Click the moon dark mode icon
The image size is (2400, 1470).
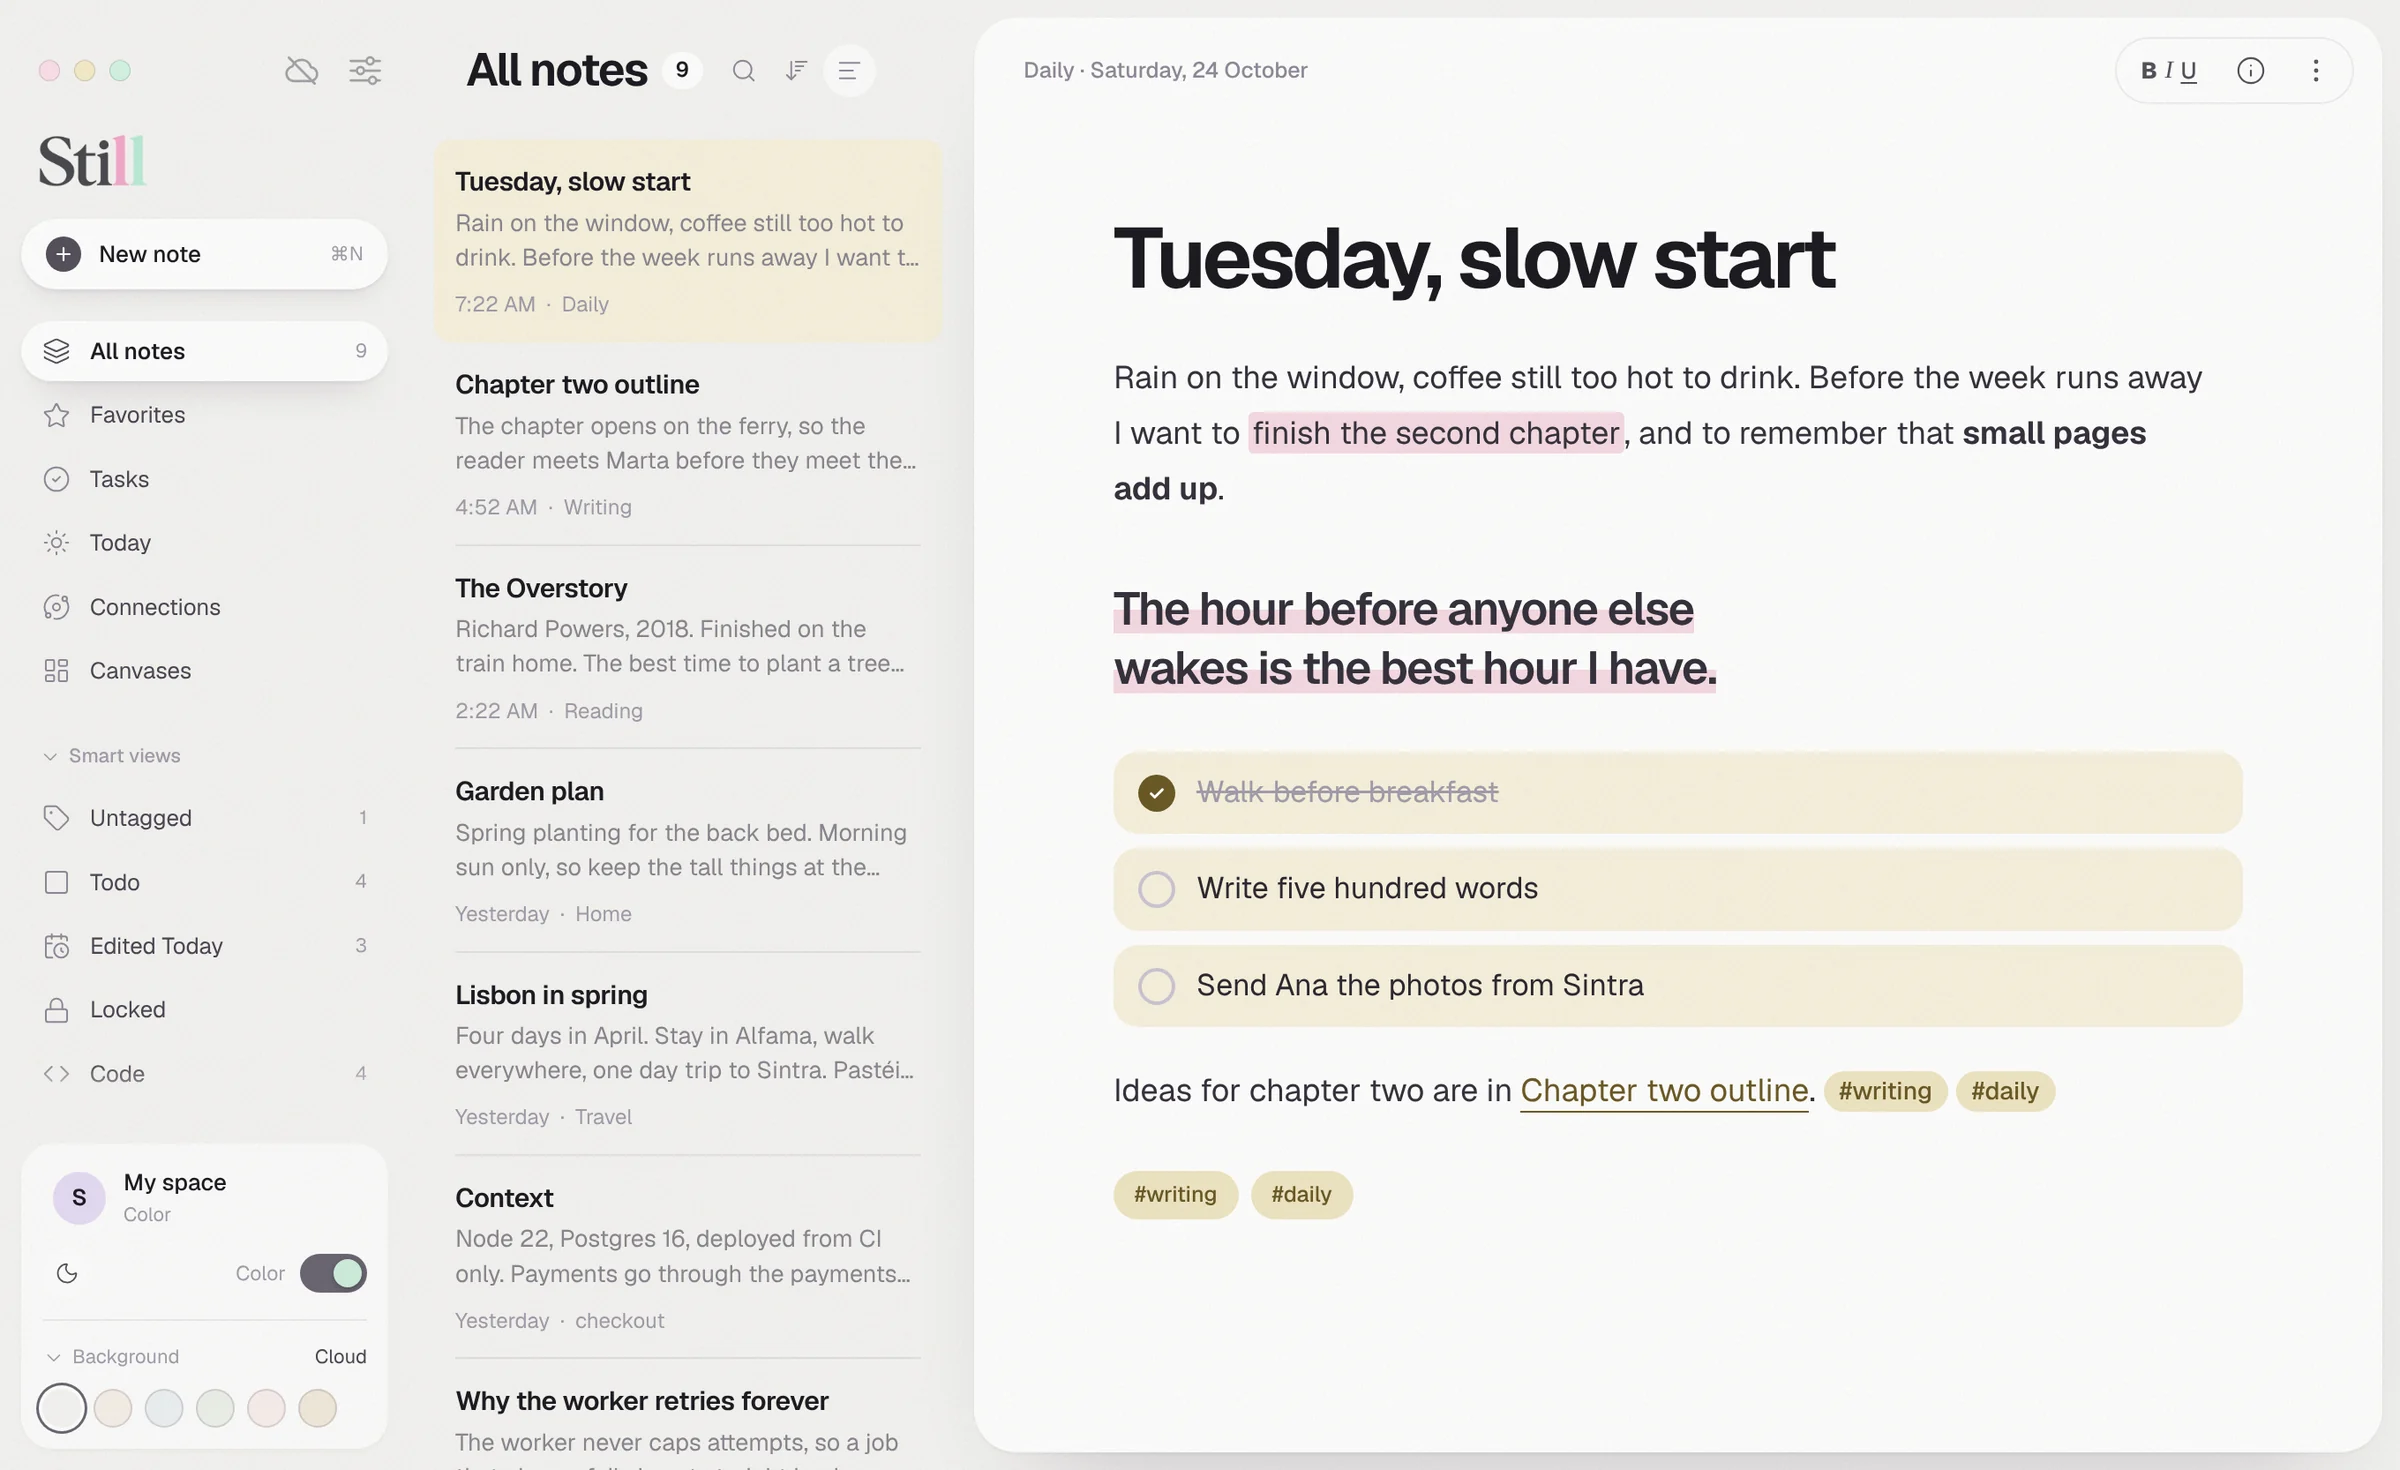67,1273
